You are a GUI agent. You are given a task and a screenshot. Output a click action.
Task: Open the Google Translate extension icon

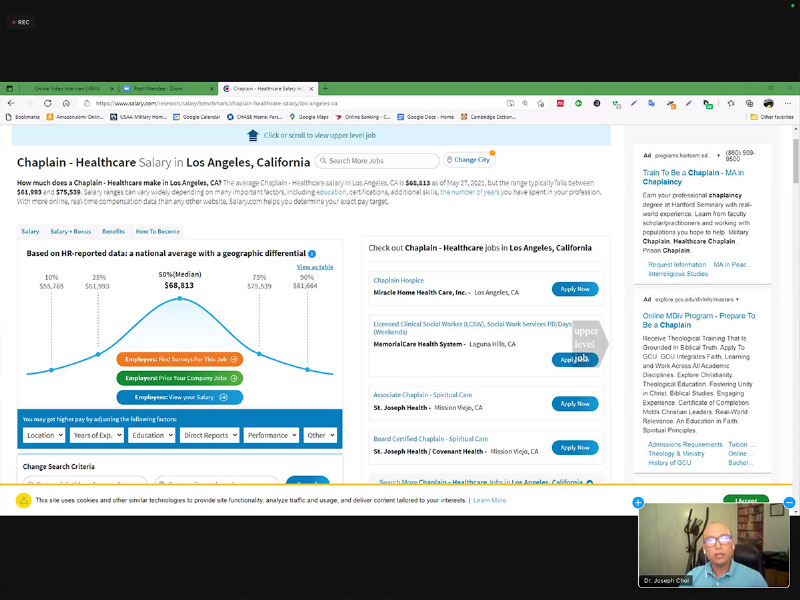click(652, 103)
